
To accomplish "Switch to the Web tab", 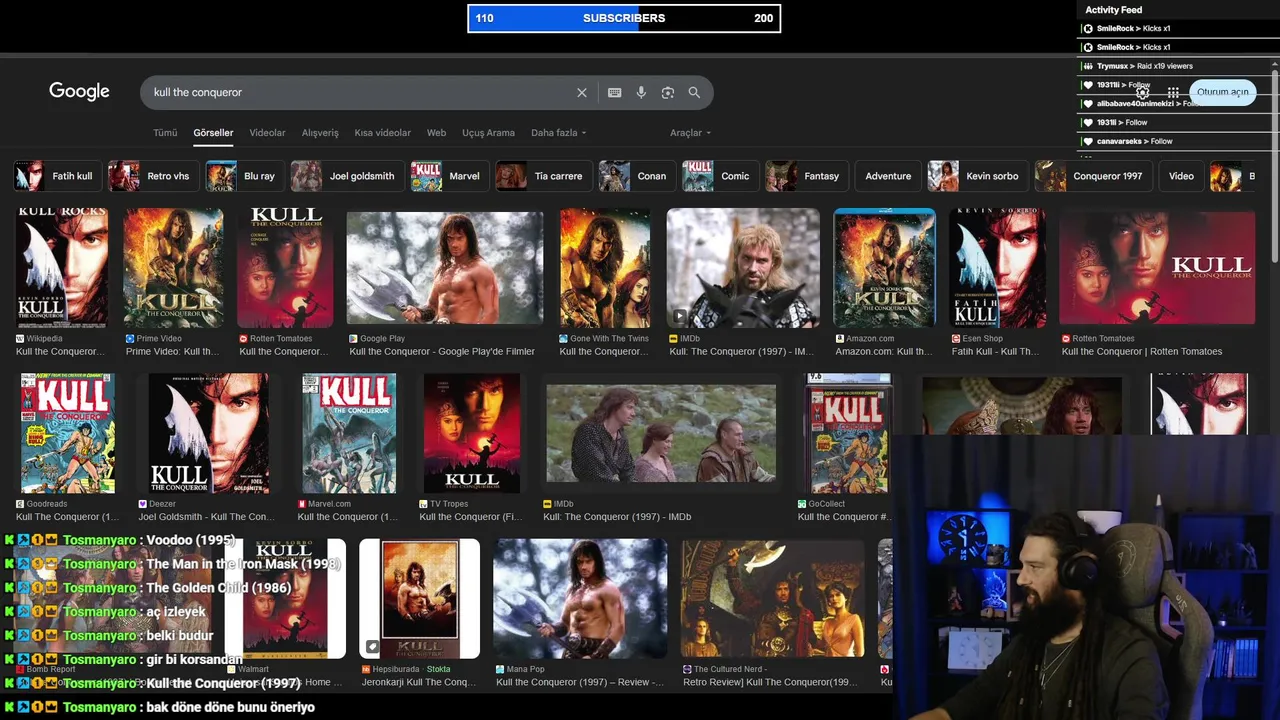I will coord(436,132).
